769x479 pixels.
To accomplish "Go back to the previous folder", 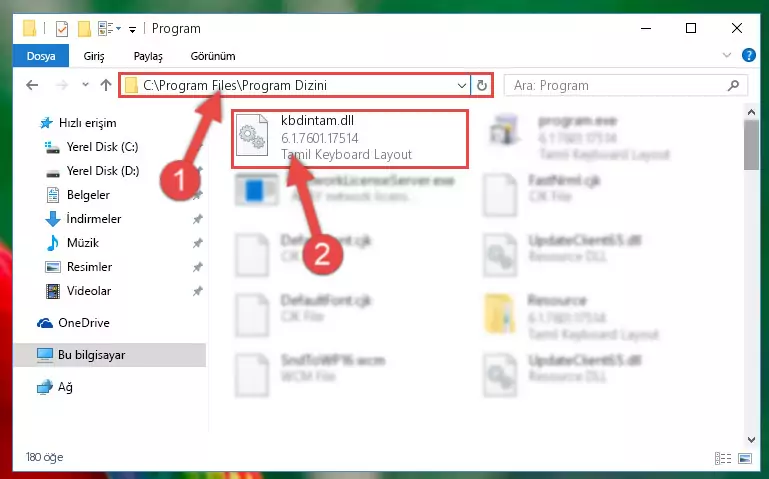I will tap(32, 85).
